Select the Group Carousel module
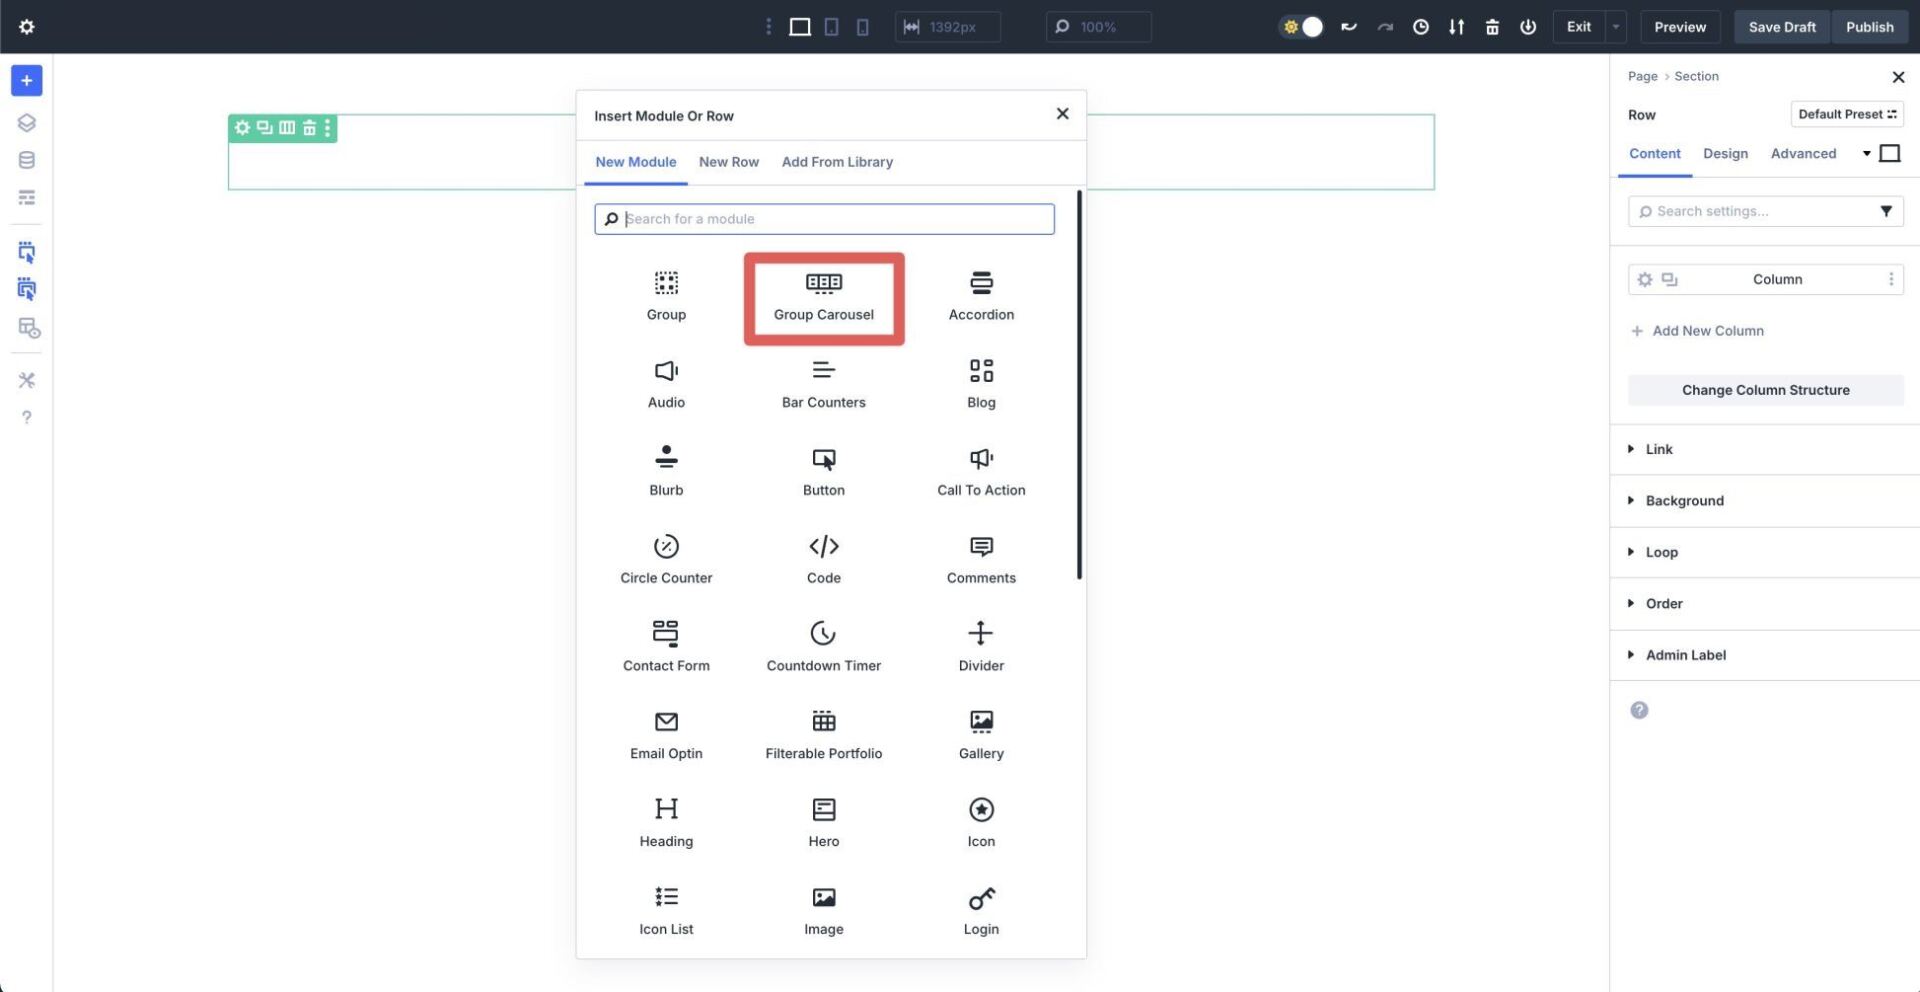 coord(823,297)
